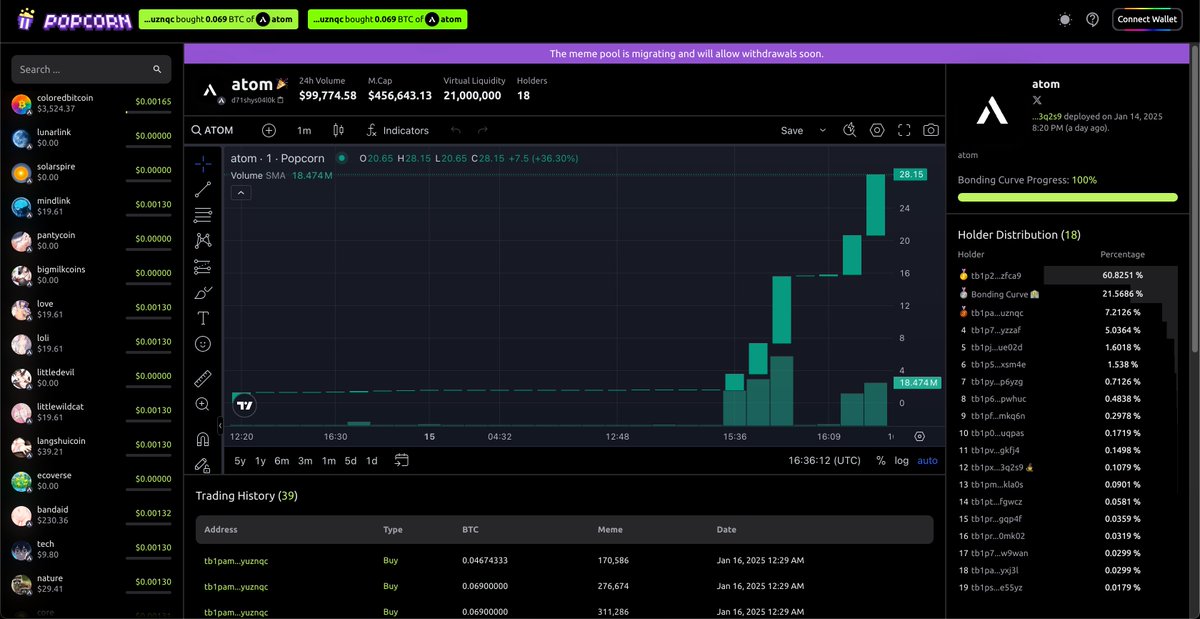Select the ruler measure tool
This screenshot has height=619, width=1200.
tap(203, 379)
